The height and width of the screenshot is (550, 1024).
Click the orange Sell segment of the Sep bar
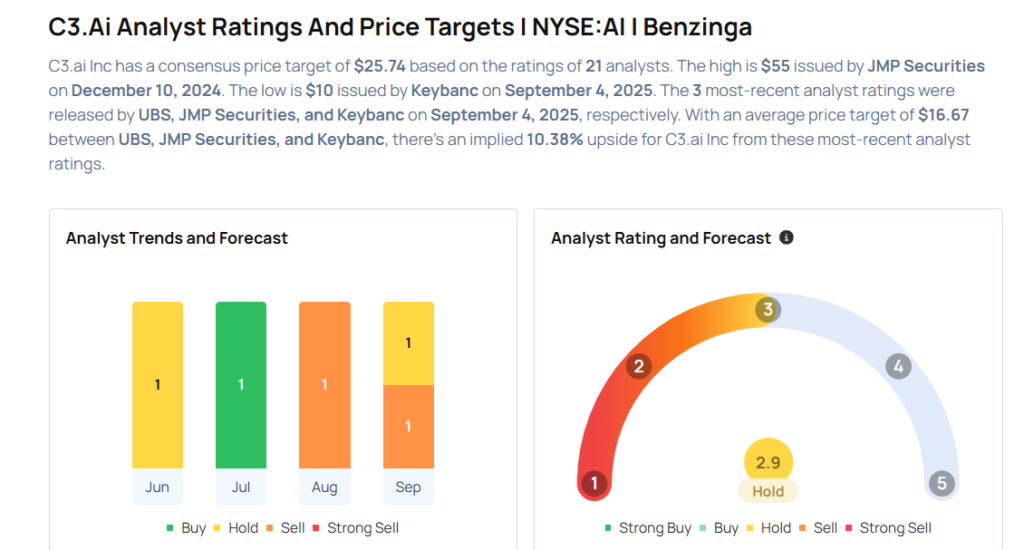408,427
